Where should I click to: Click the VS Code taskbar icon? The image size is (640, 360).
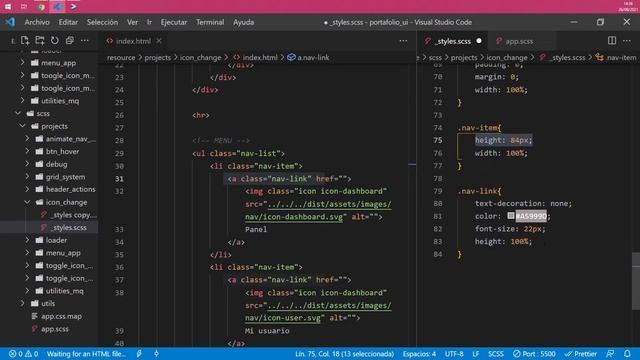[57, 7]
